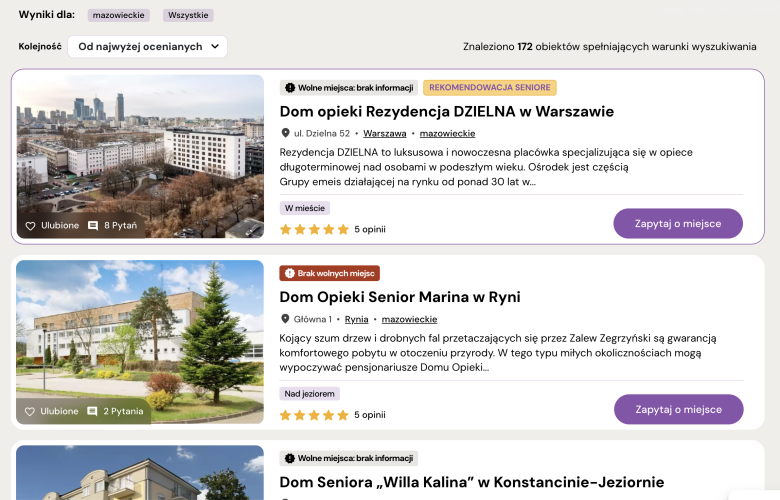Image resolution: width=780 pixels, height=500 pixels.
Task: Open 'Dom Seniora Willa Kalina' listing title
Action: pos(472,482)
